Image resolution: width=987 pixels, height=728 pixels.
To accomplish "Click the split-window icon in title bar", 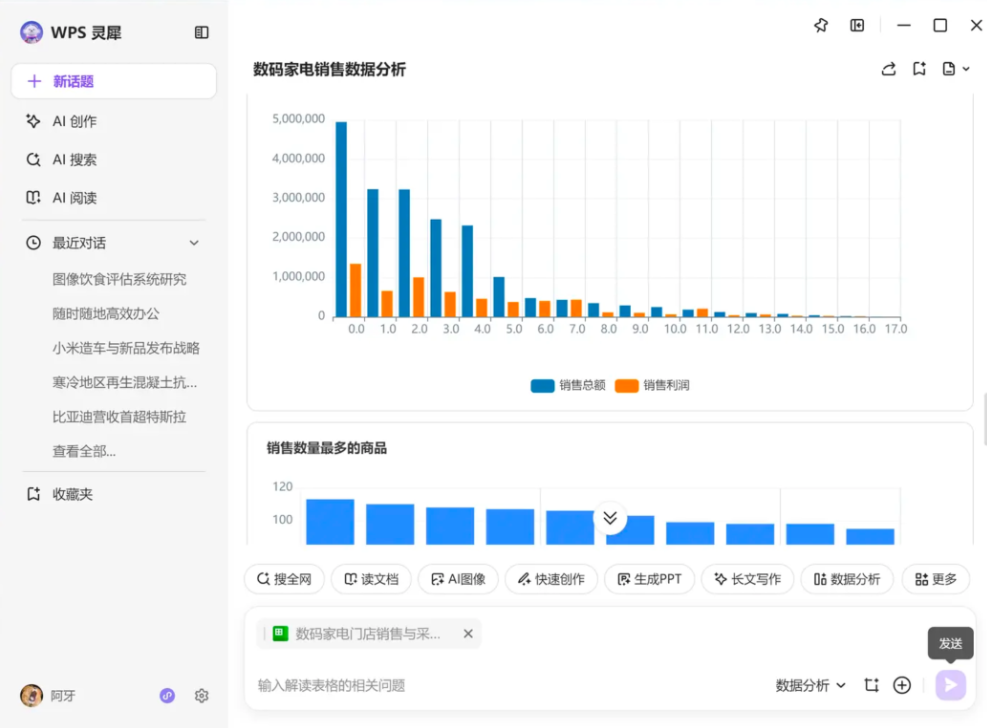I will [x=857, y=25].
